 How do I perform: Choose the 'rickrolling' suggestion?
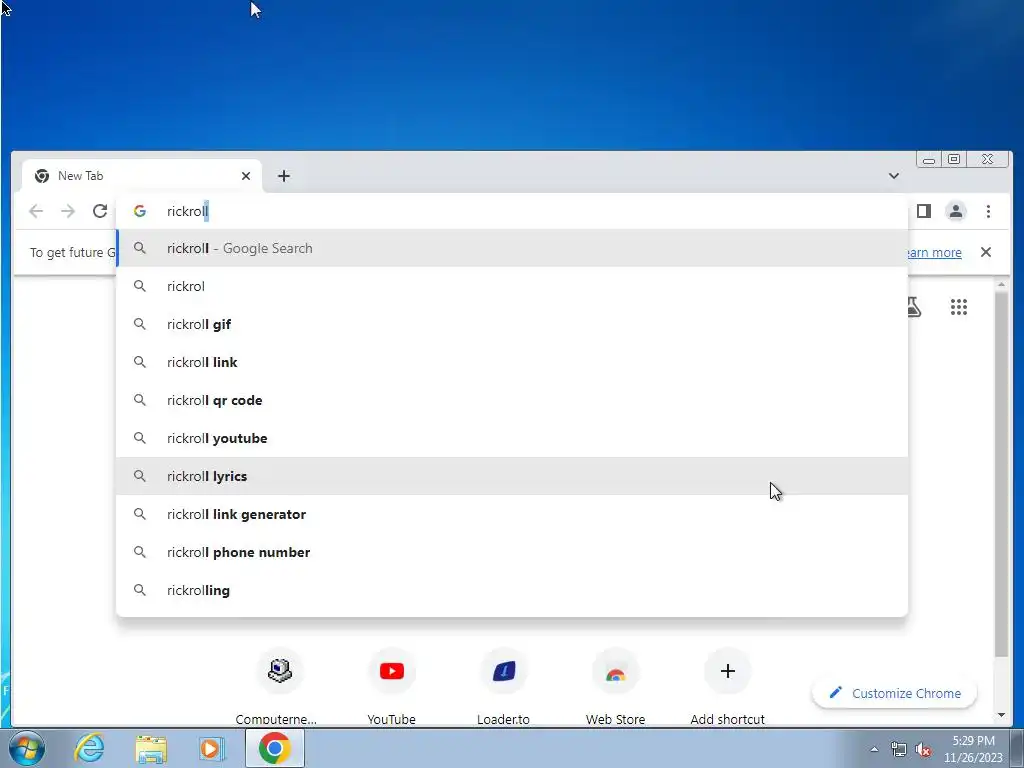512,590
